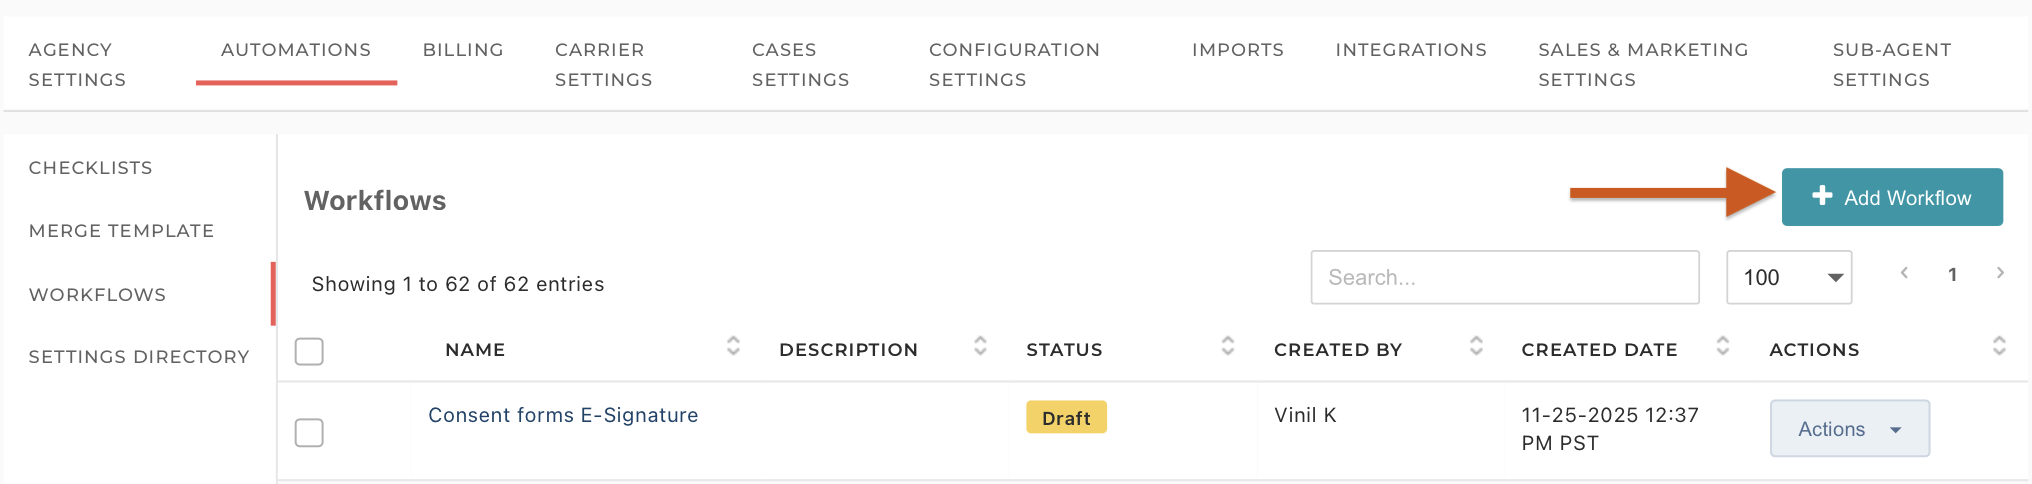Click into the Search field
Screen dimensions: 2032x484
[x=1504, y=278]
